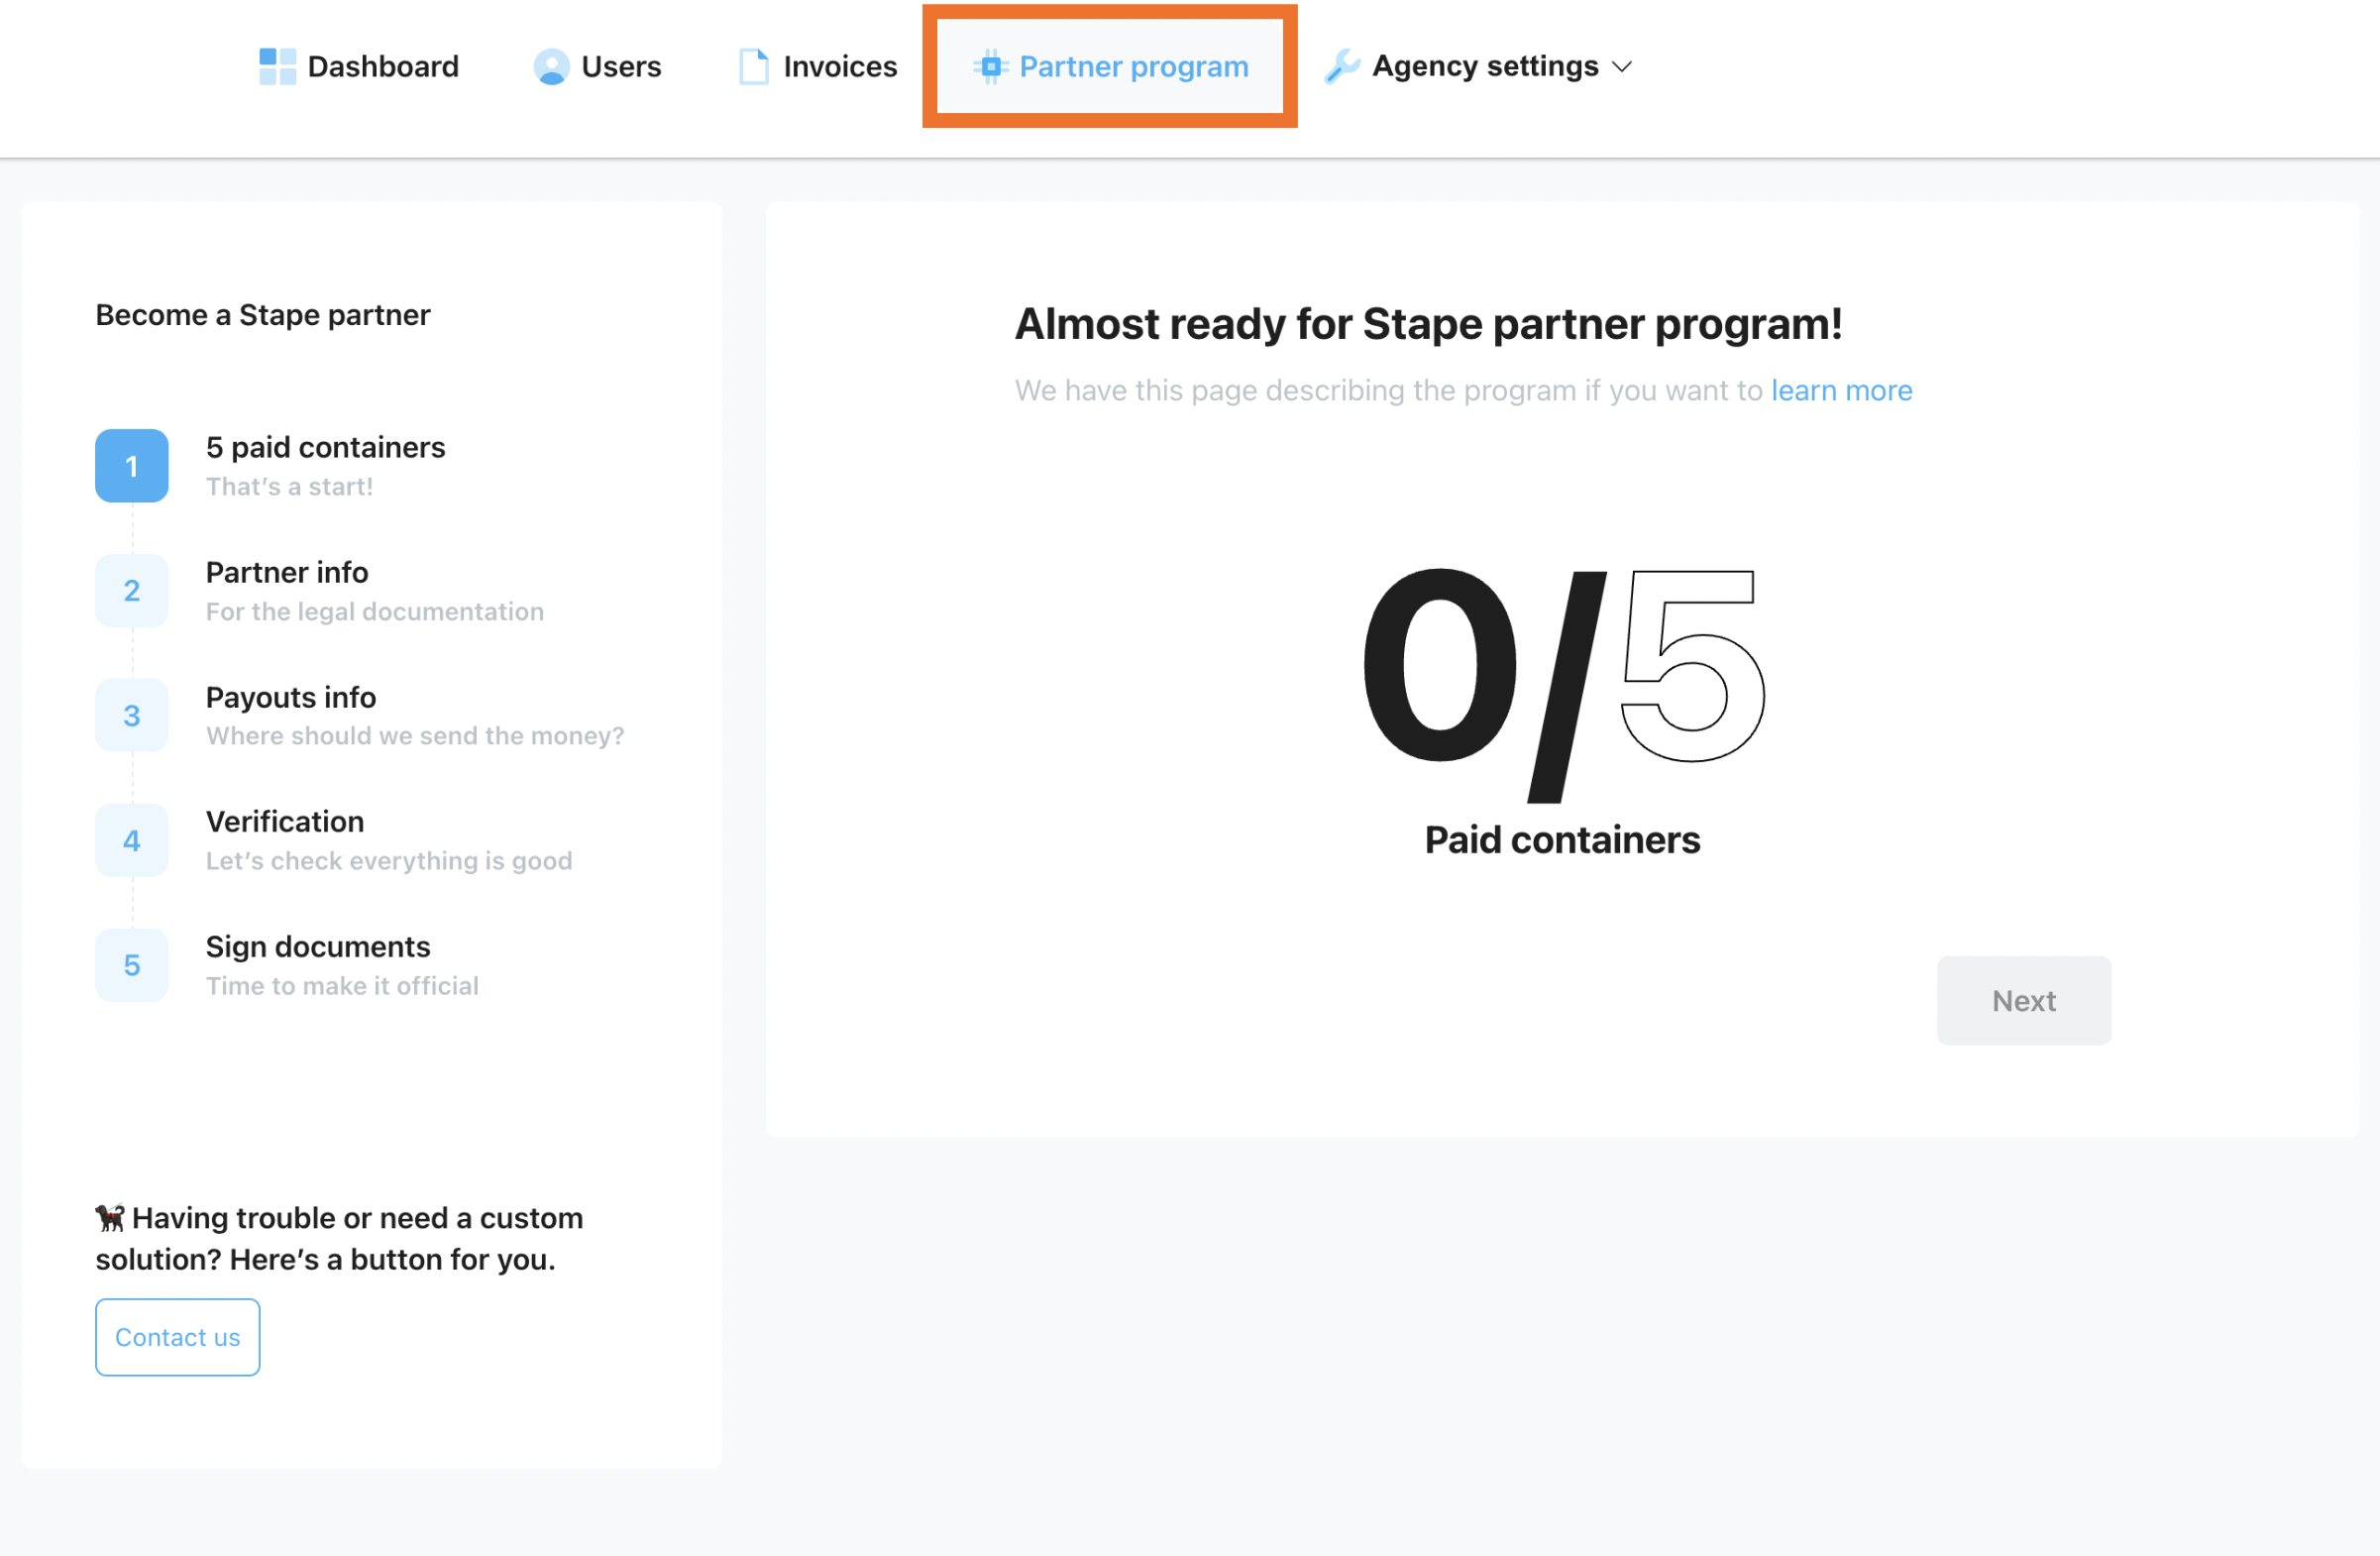Viewport: 2380px width, 1556px height.
Task: Click the 'Almost ready for Stape partner program!' heading
Action: pos(1428,324)
